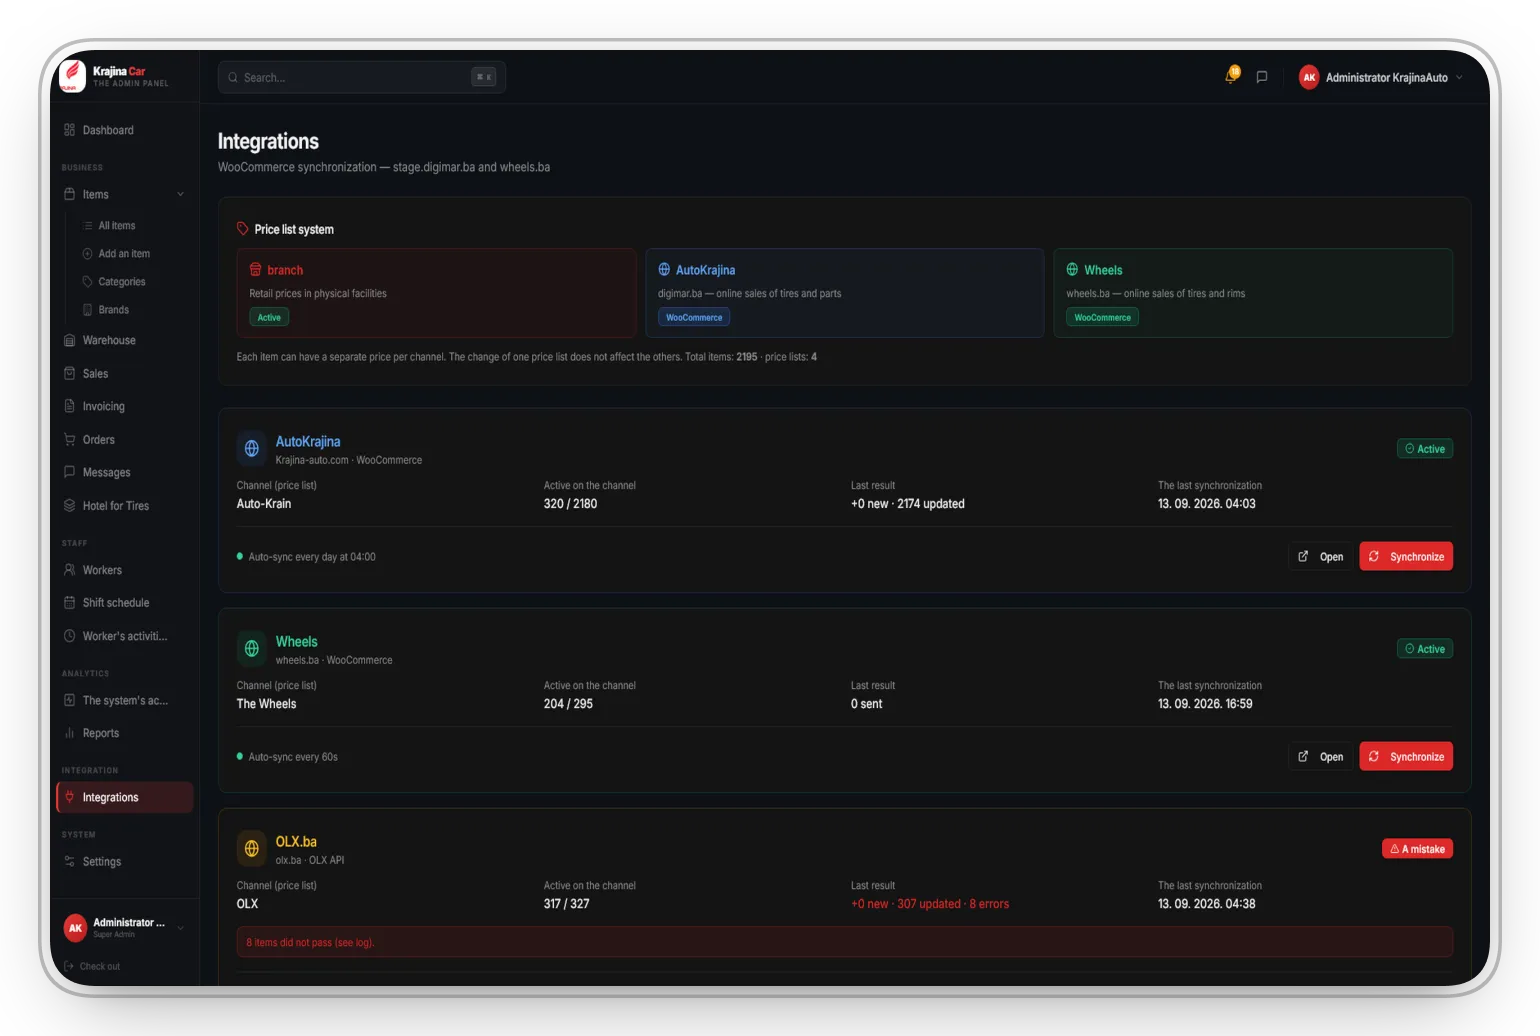Click the Active tag on branch card

(x=269, y=317)
